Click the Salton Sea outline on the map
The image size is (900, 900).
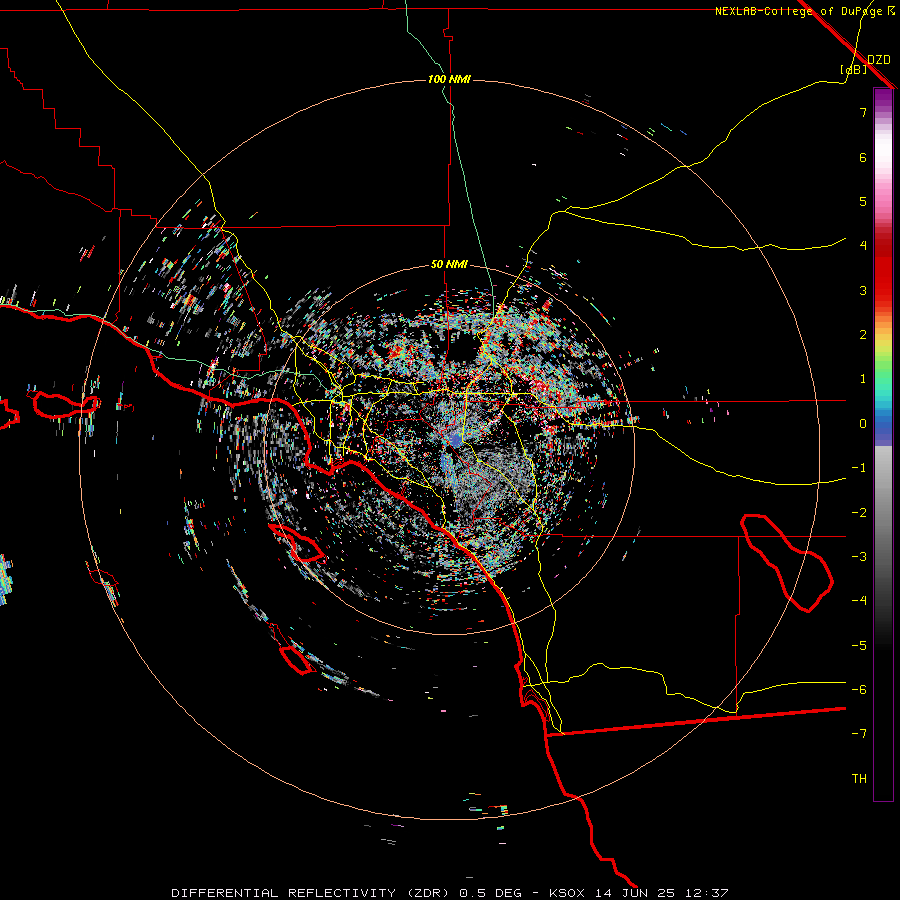tap(786, 562)
